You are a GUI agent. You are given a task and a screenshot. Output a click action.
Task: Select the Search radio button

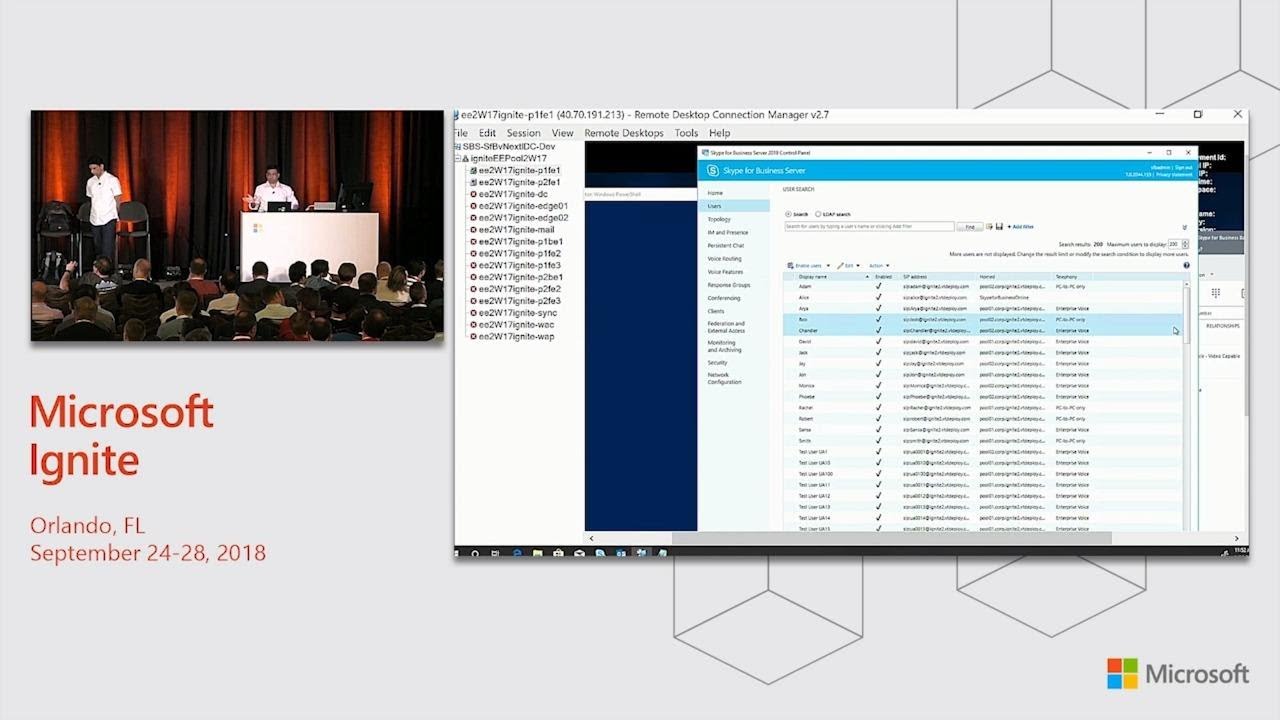click(x=788, y=214)
